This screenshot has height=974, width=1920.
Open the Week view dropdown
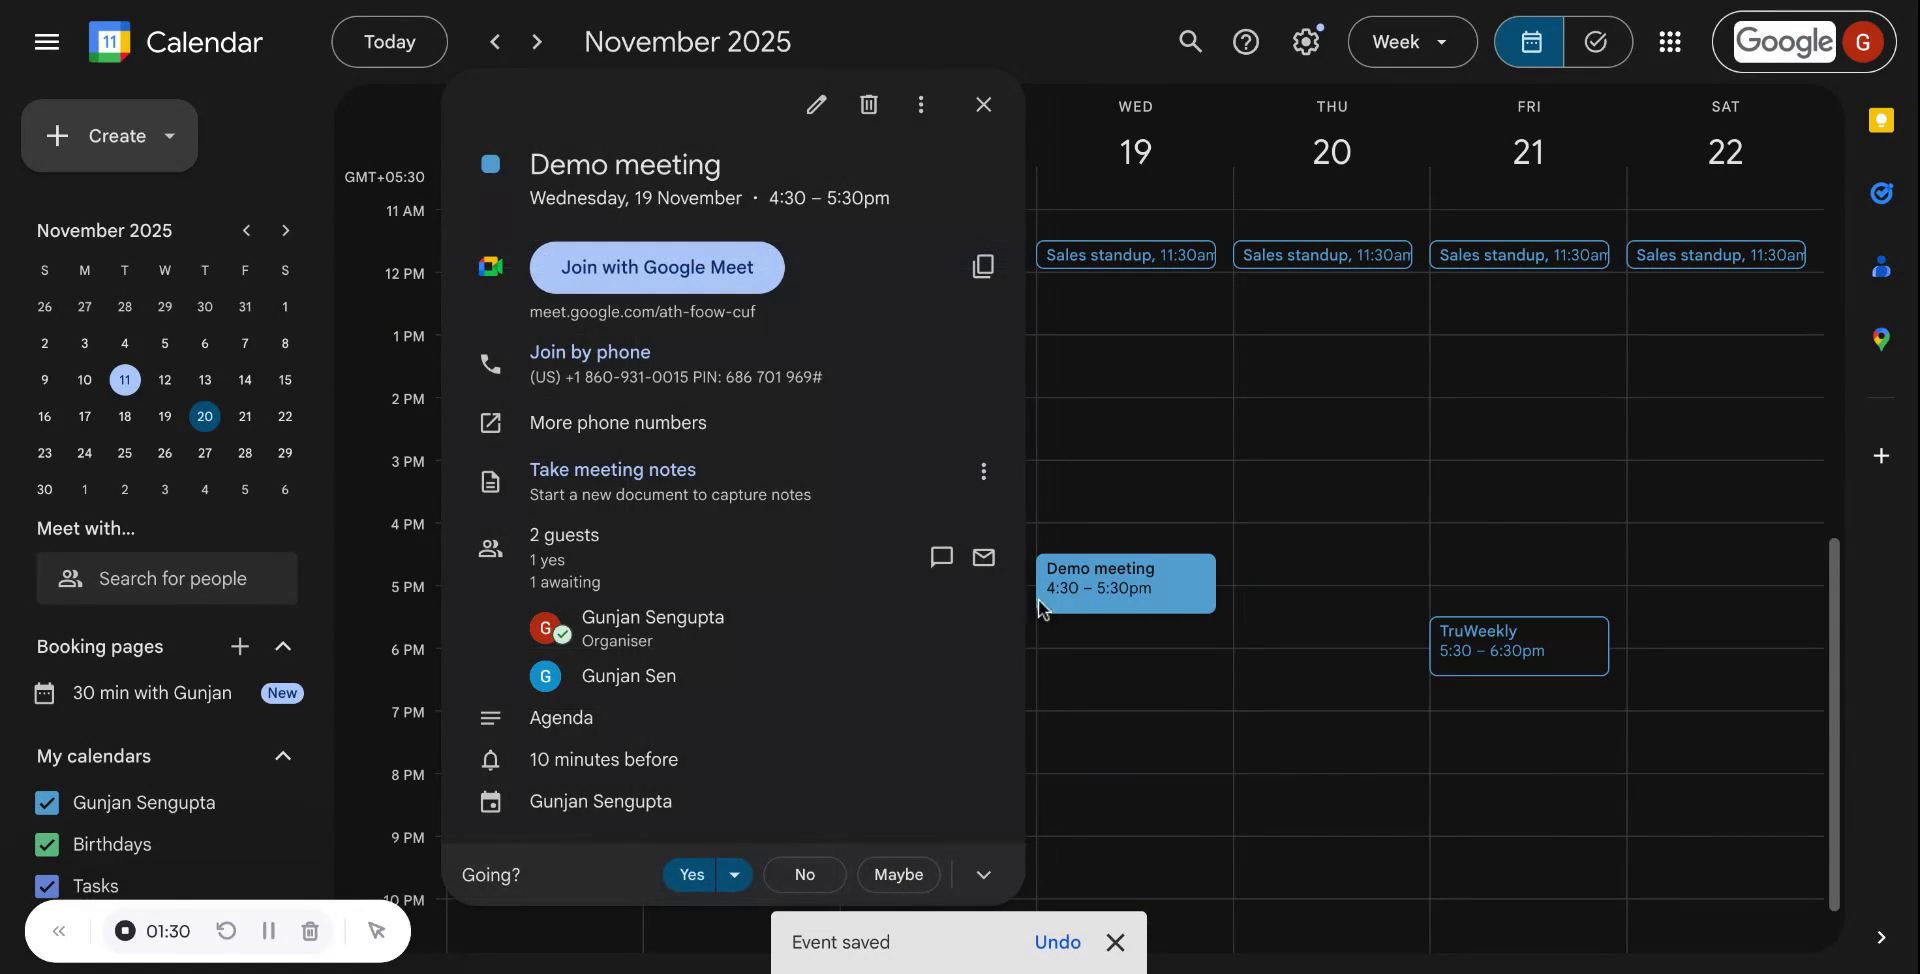[x=1411, y=41]
